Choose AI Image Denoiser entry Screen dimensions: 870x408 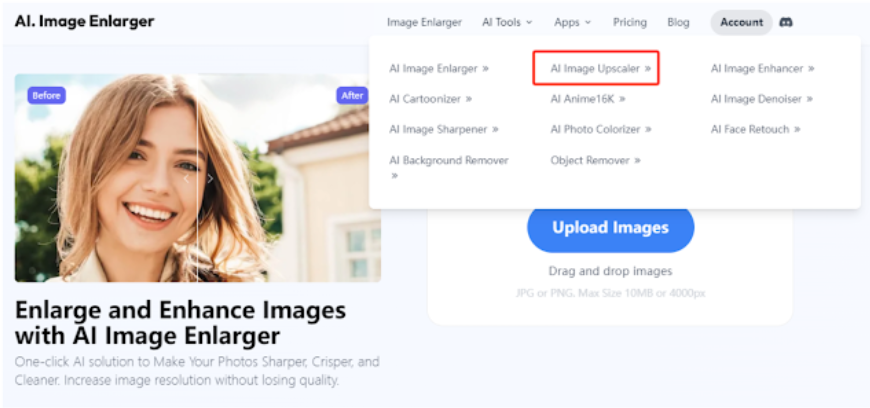(761, 99)
